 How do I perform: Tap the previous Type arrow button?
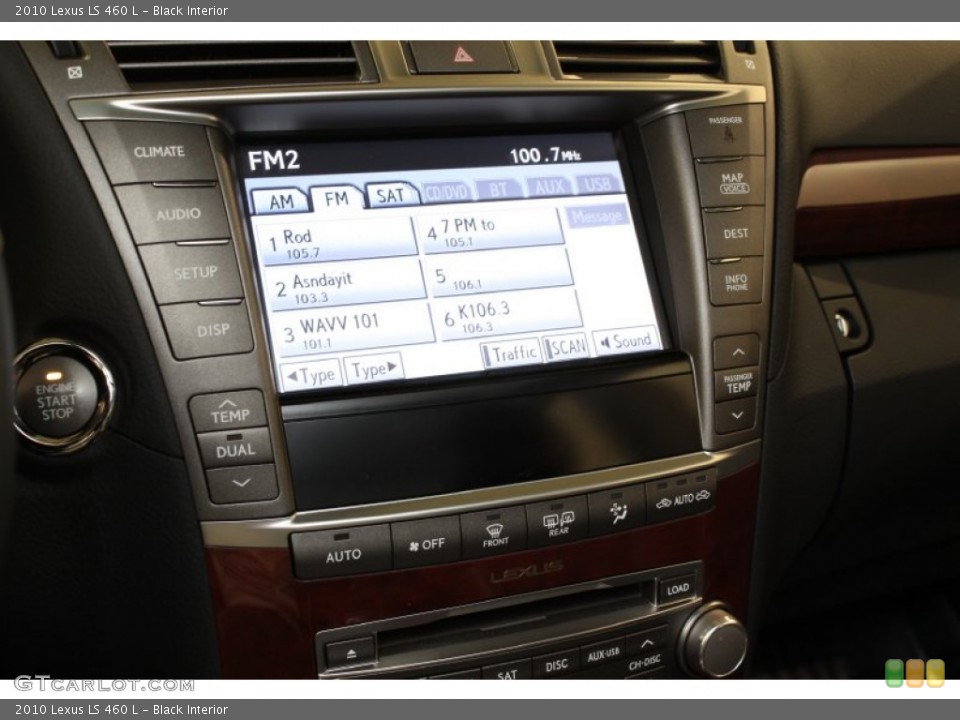click(309, 375)
